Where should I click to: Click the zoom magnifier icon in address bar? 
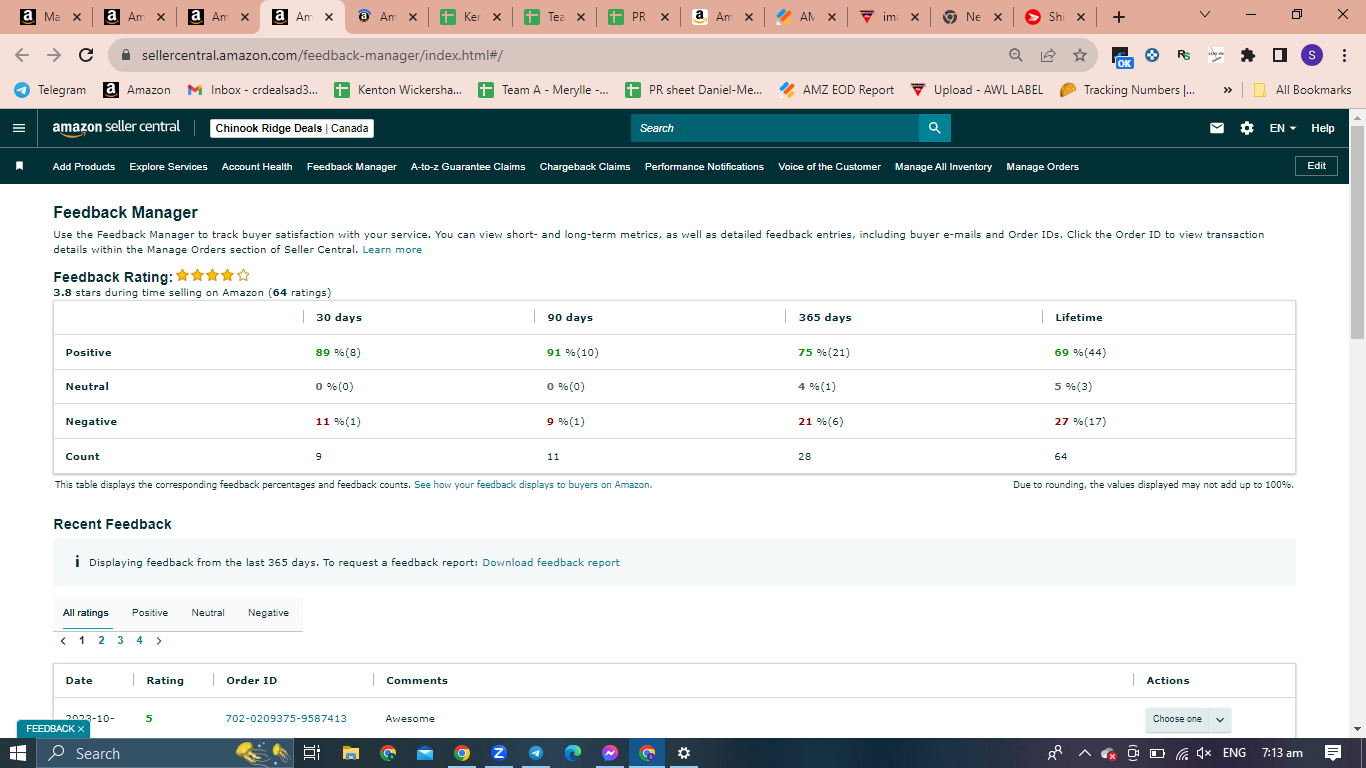(x=1016, y=55)
